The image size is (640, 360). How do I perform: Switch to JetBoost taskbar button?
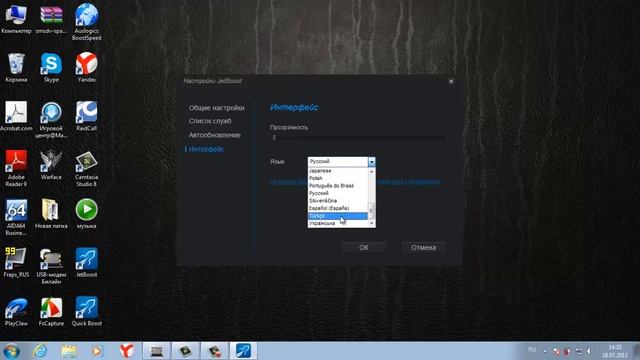(243, 351)
